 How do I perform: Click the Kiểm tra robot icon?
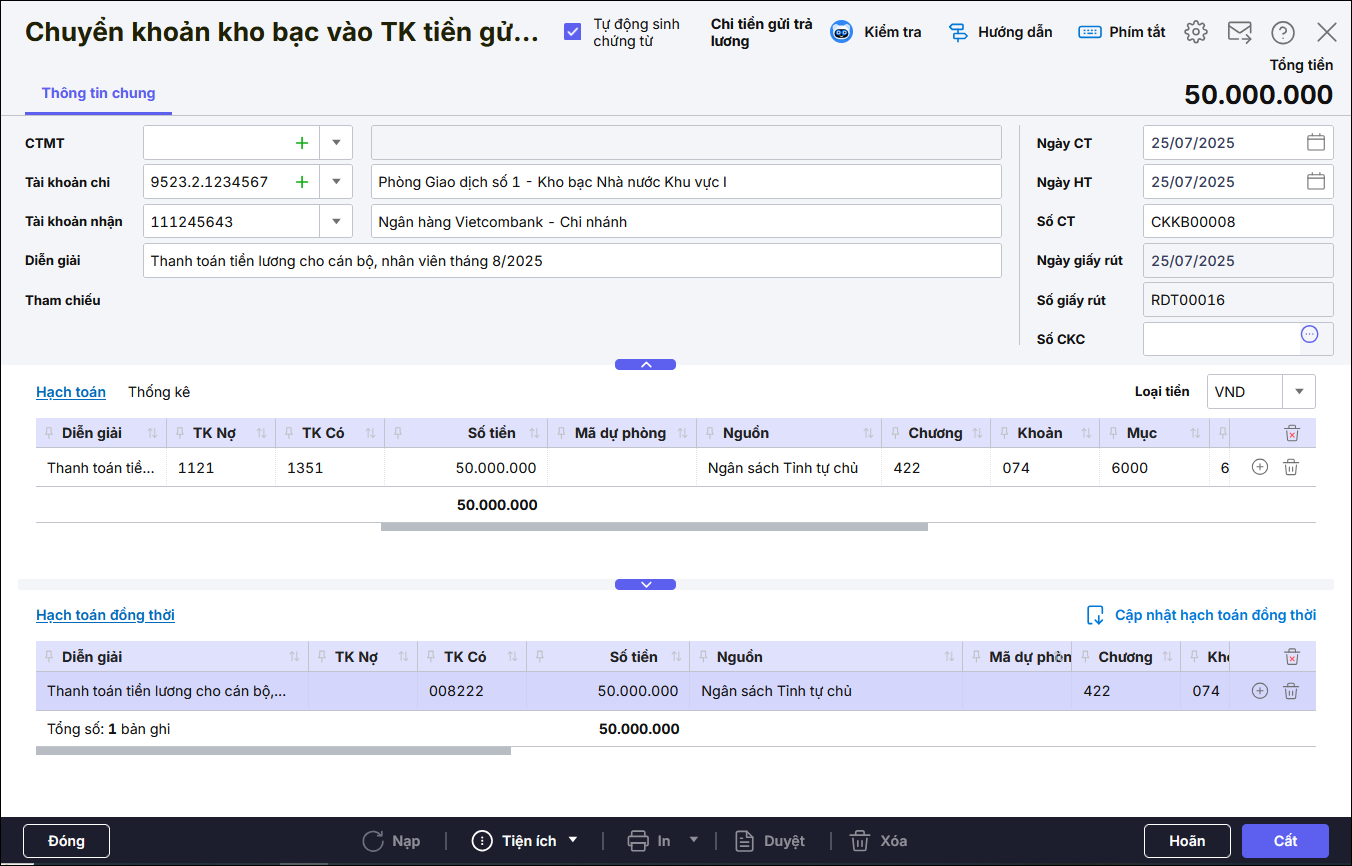pos(842,32)
